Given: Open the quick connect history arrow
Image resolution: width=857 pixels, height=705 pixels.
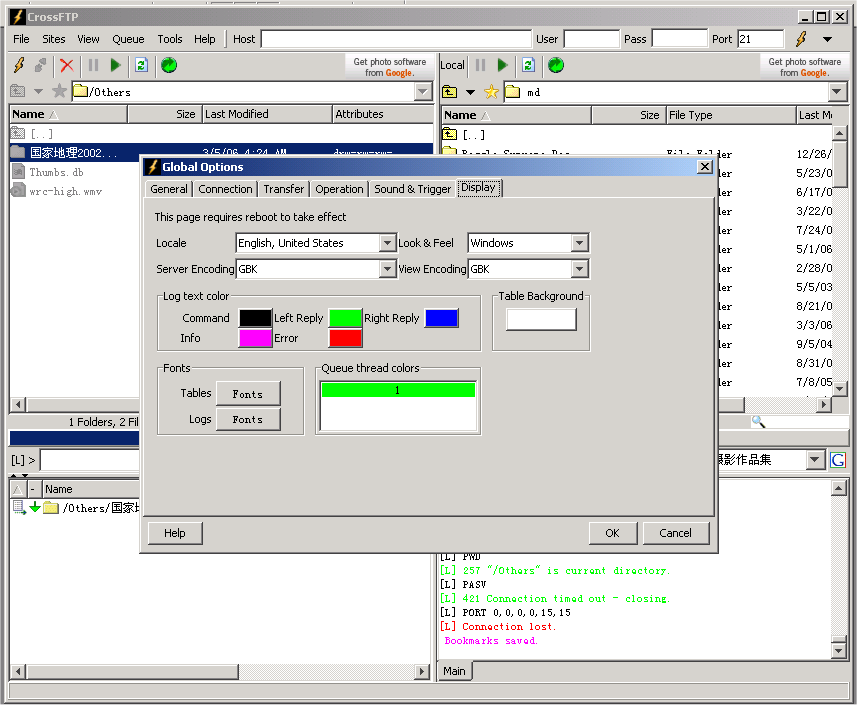Looking at the screenshot, I should 827,39.
